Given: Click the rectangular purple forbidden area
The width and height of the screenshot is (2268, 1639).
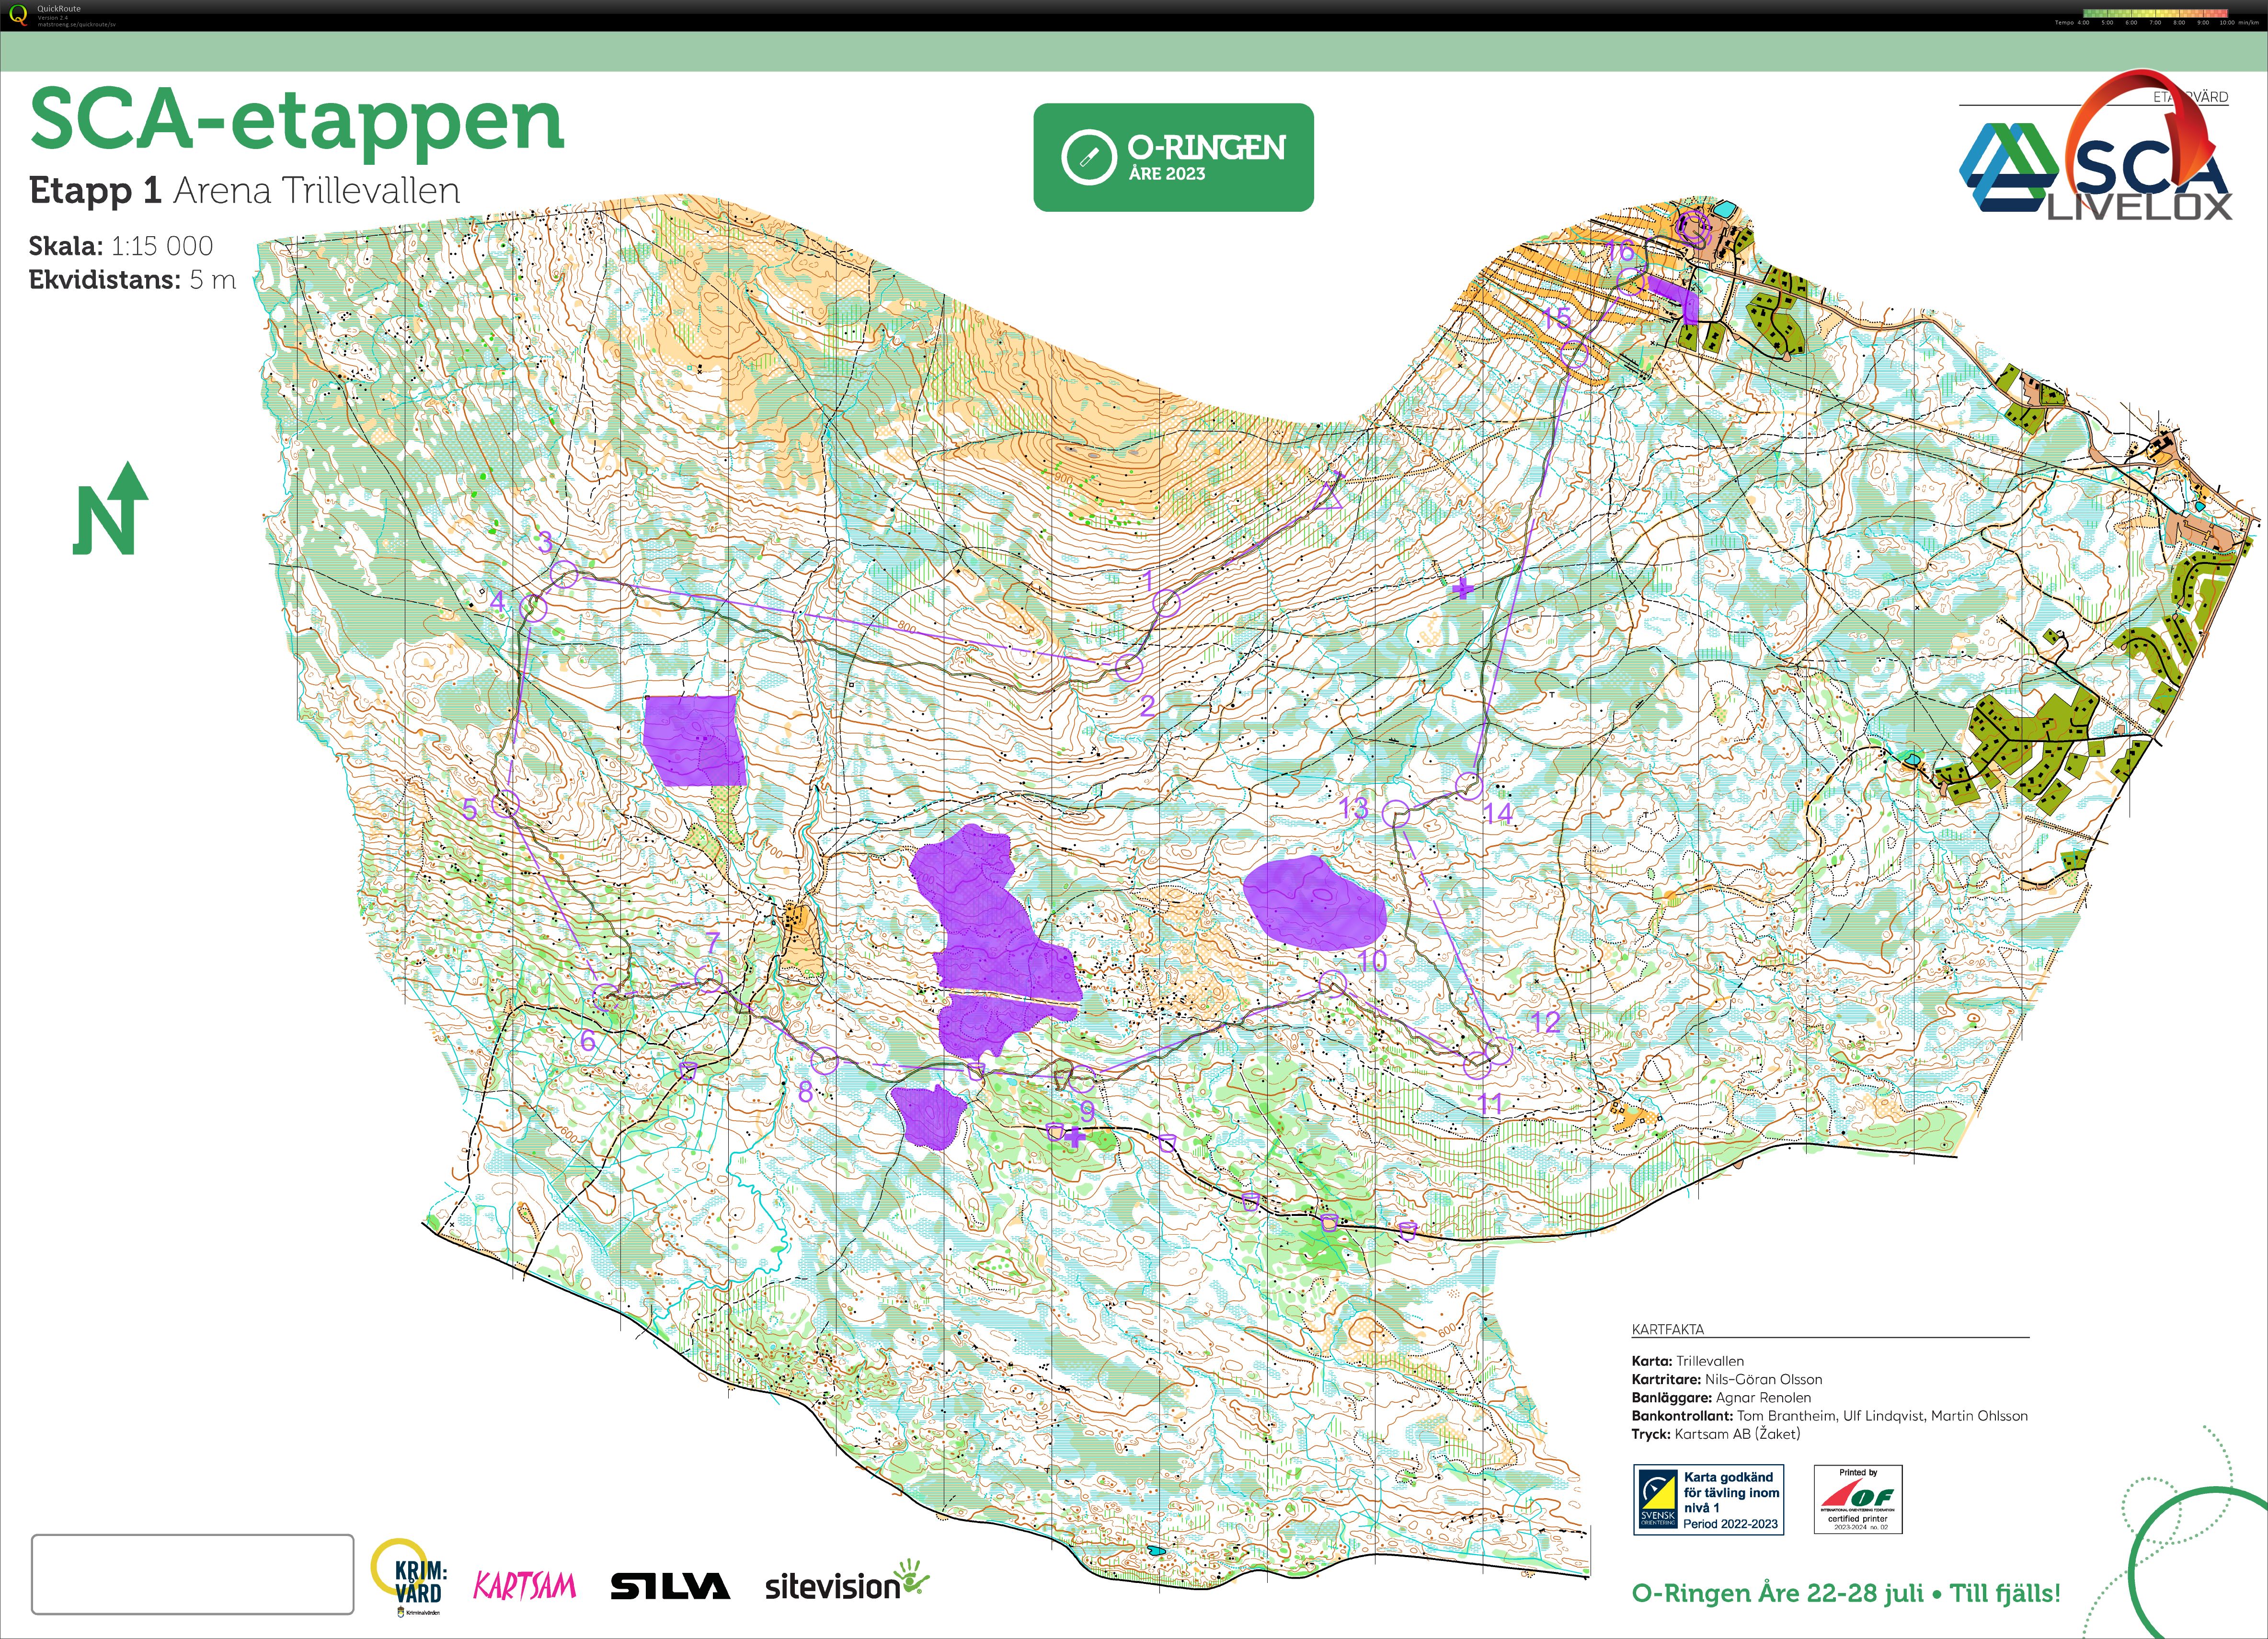Looking at the screenshot, I should coord(695,740).
